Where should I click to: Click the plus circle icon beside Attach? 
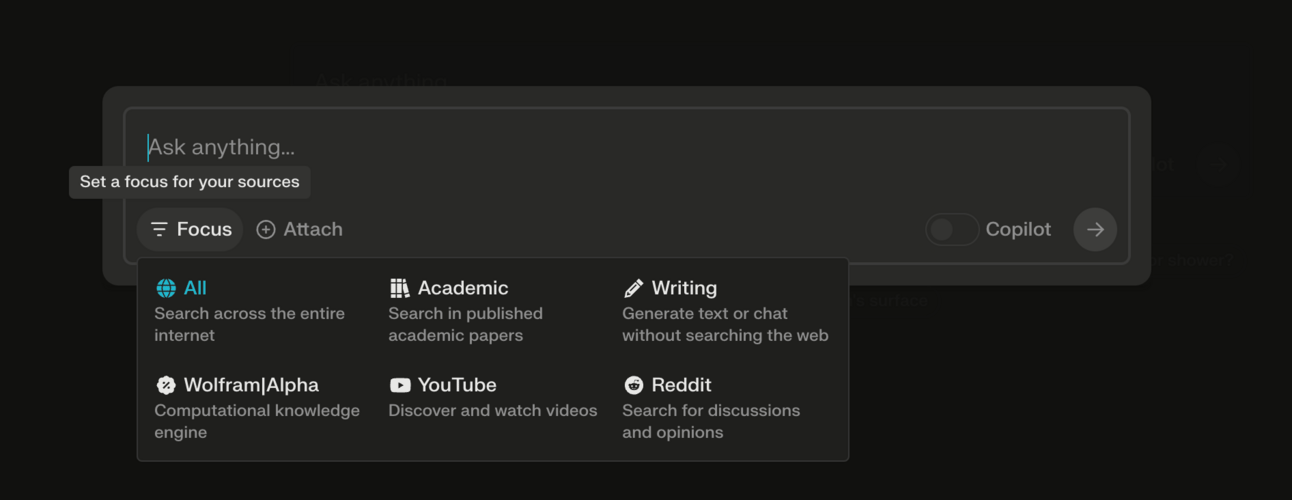pyautogui.click(x=266, y=230)
